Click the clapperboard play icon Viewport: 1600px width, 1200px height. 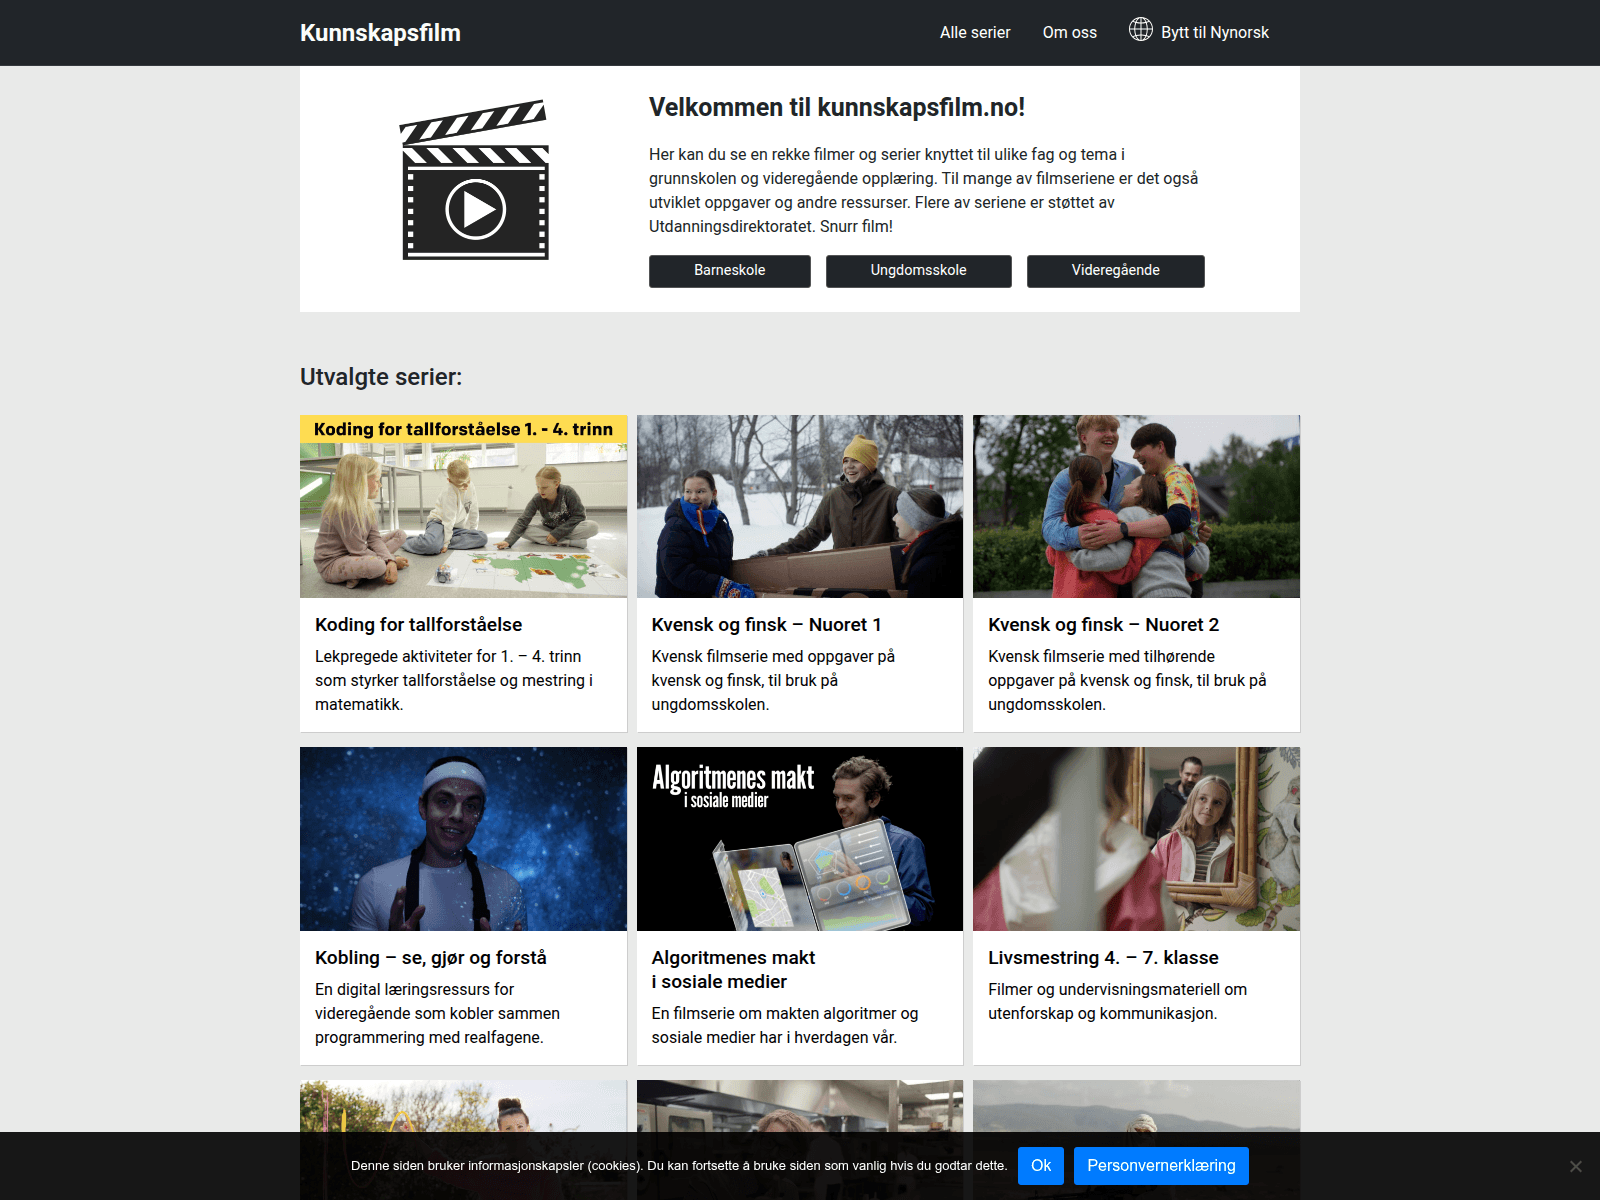click(474, 180)
